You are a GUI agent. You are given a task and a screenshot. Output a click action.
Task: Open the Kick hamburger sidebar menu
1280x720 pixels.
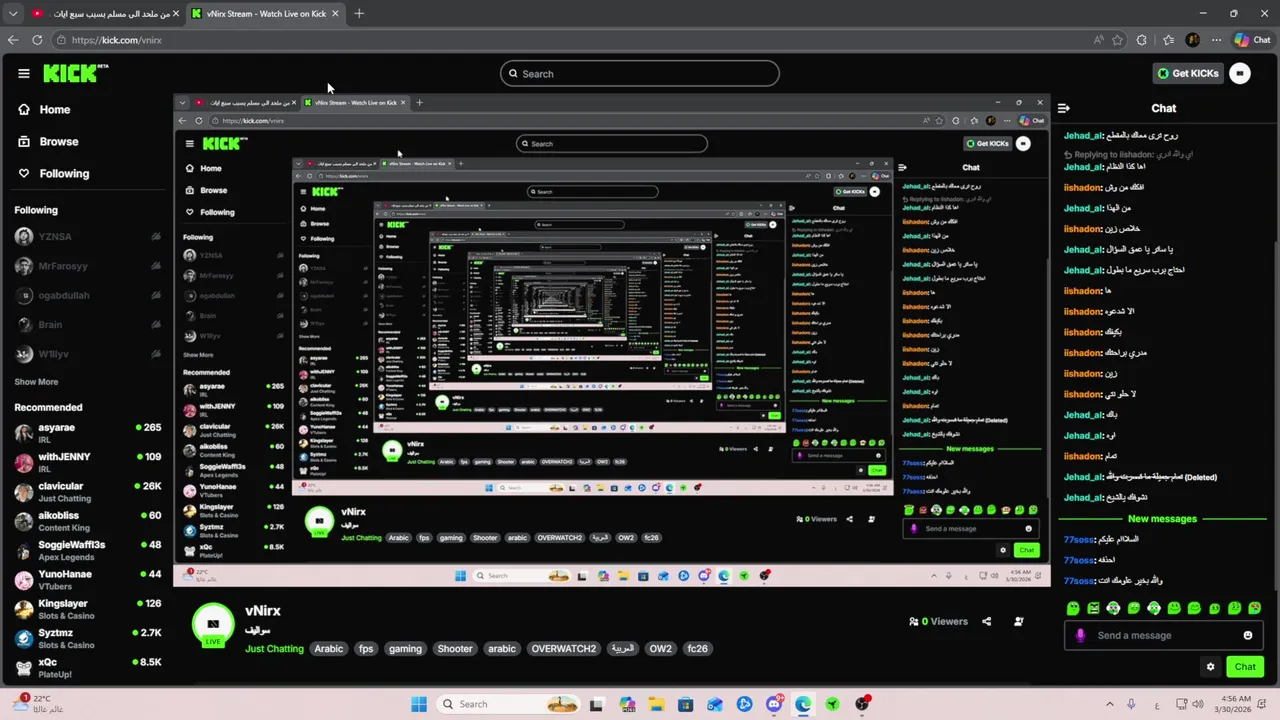click(x=23, y=73)
